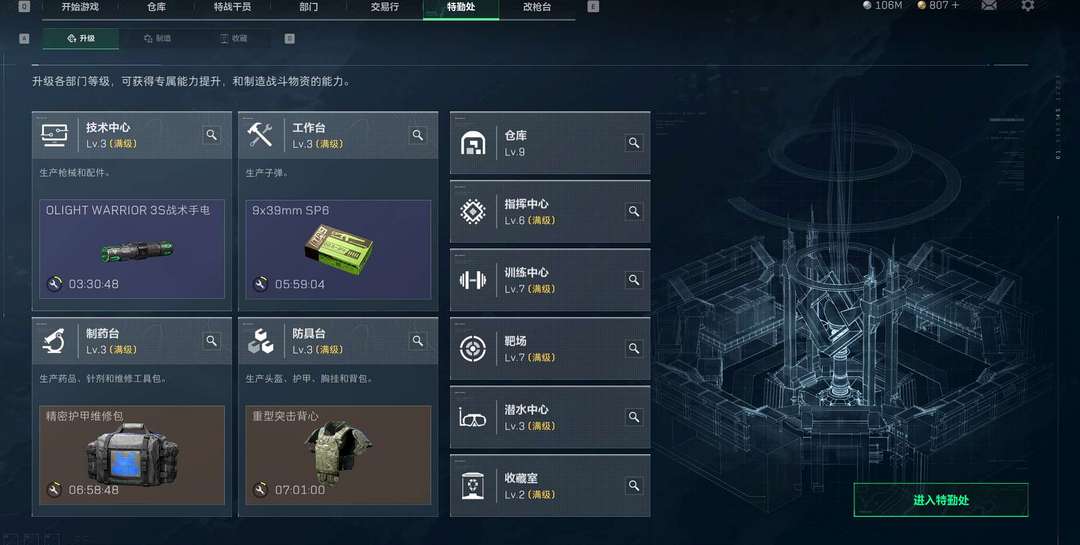
Task: Open the 收藏 sub-tab
Action: coord(233,39)
